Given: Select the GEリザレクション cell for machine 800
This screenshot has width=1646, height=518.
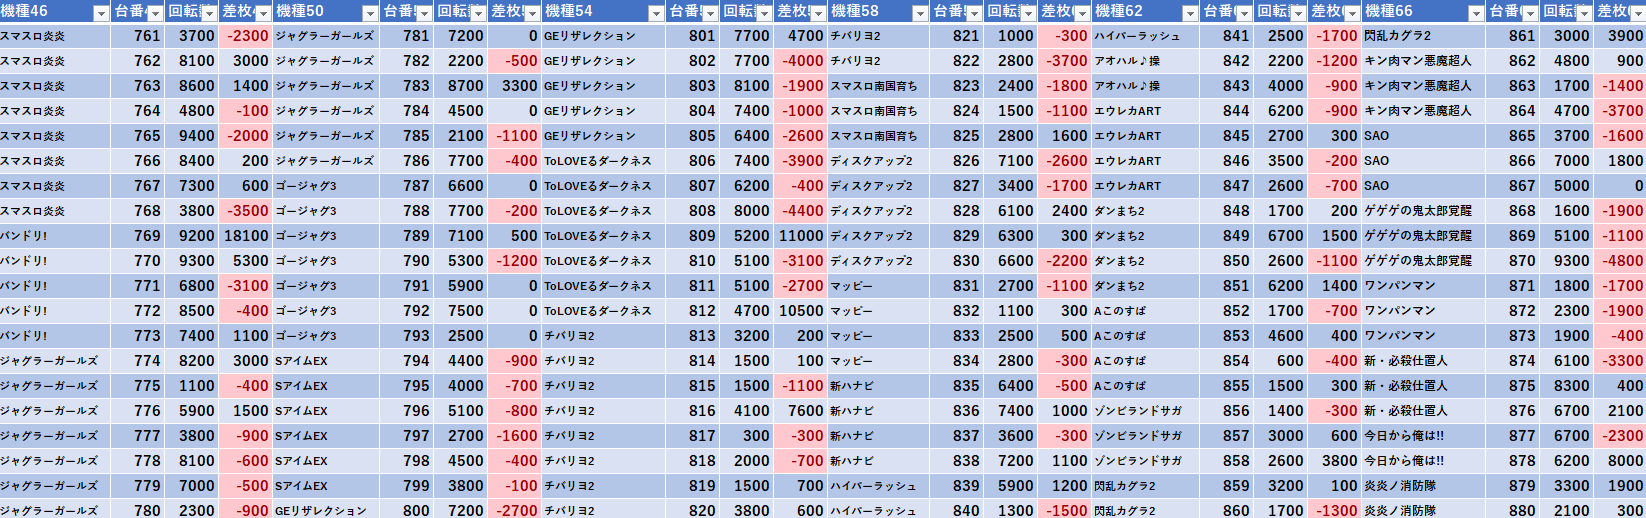Looking at the screenshot, I should pyautogui.click(x=326, y=510).
